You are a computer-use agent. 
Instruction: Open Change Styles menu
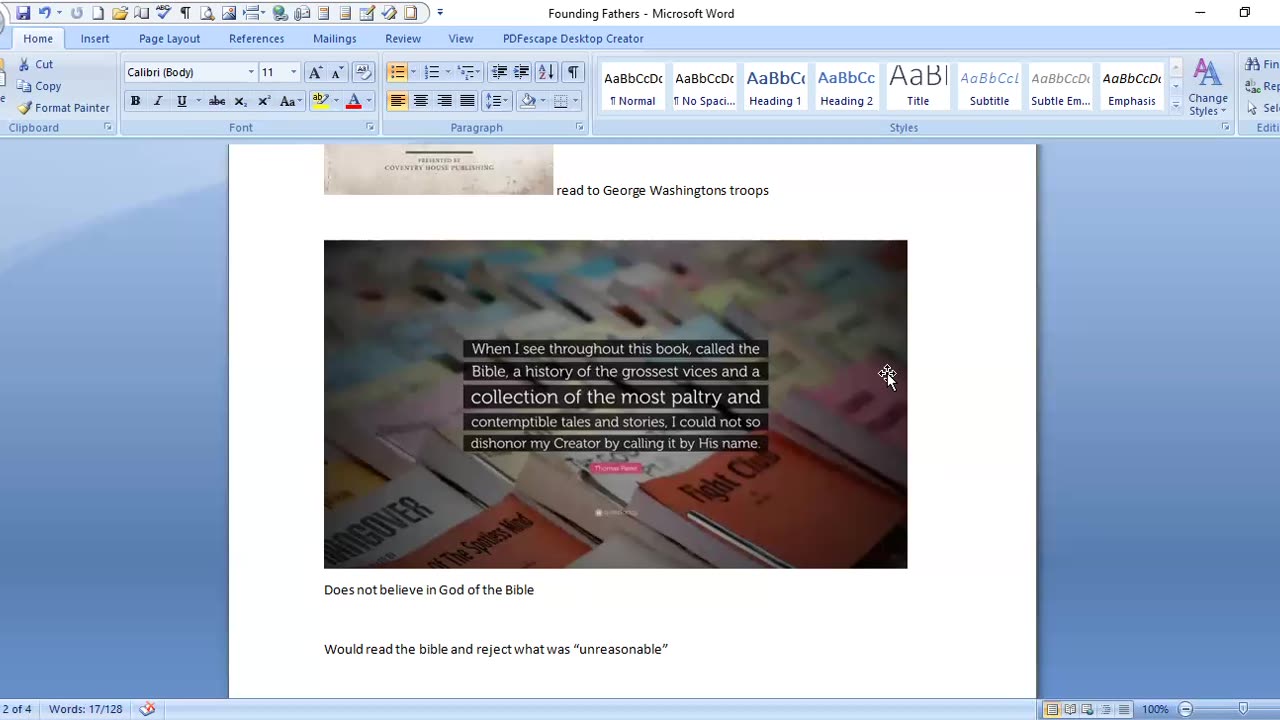[1208, 88]
